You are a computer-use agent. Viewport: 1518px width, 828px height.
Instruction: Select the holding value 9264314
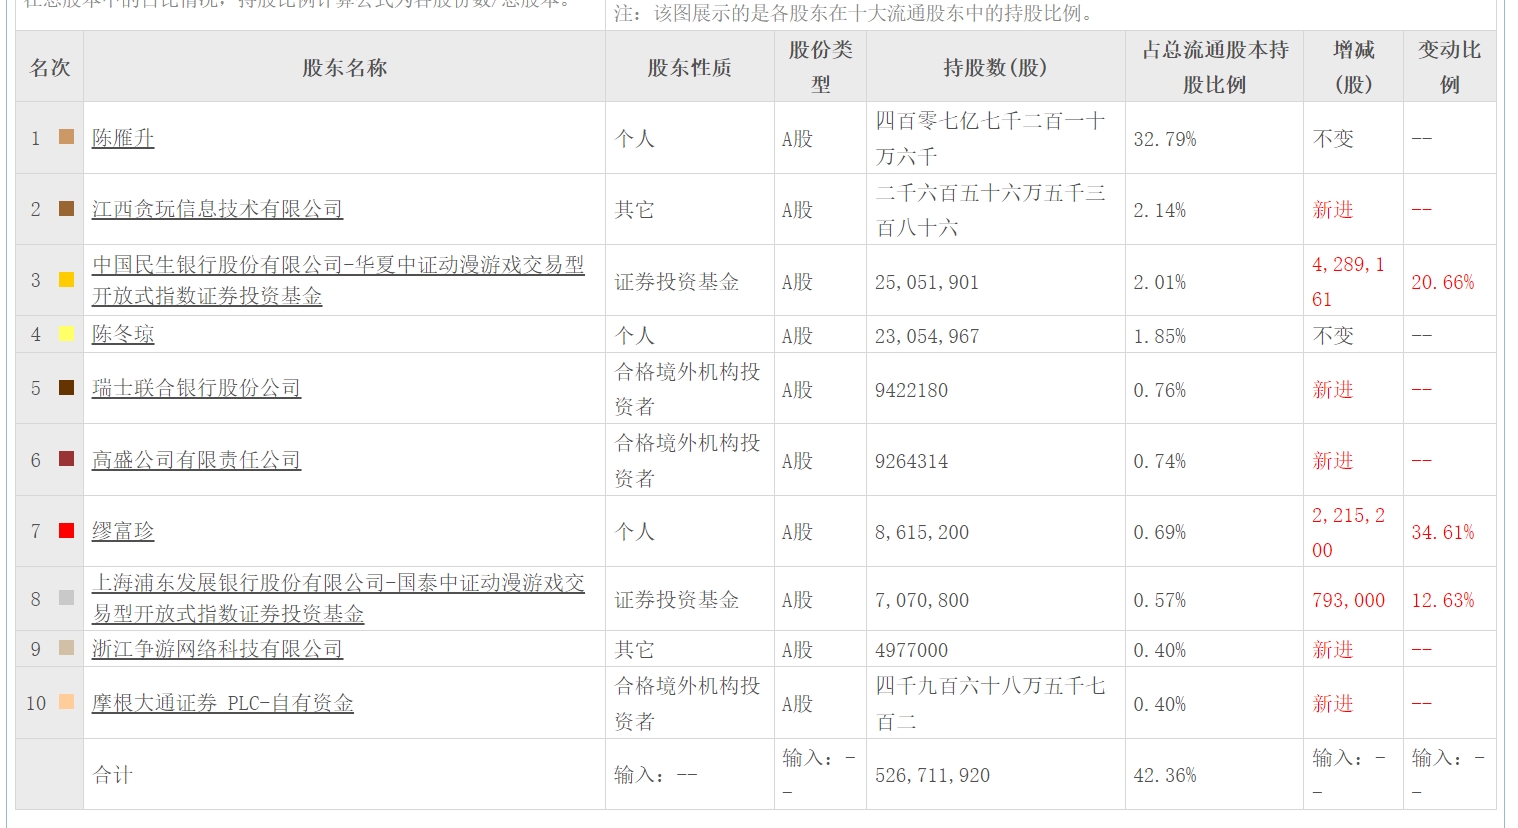pyautogui.click(x=911, y=461)
